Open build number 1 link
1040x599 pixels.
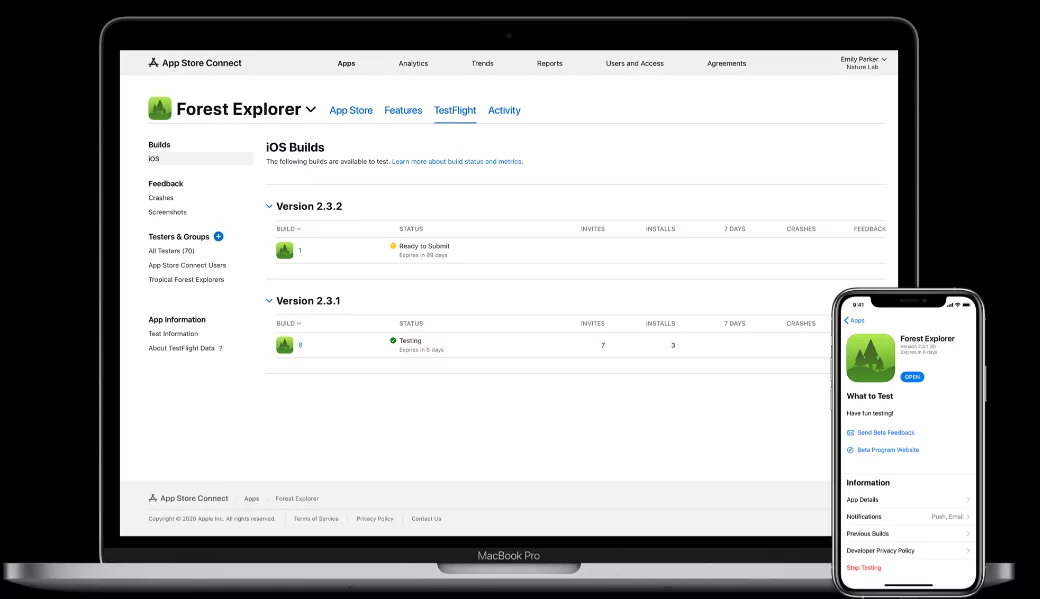[300, 250]
